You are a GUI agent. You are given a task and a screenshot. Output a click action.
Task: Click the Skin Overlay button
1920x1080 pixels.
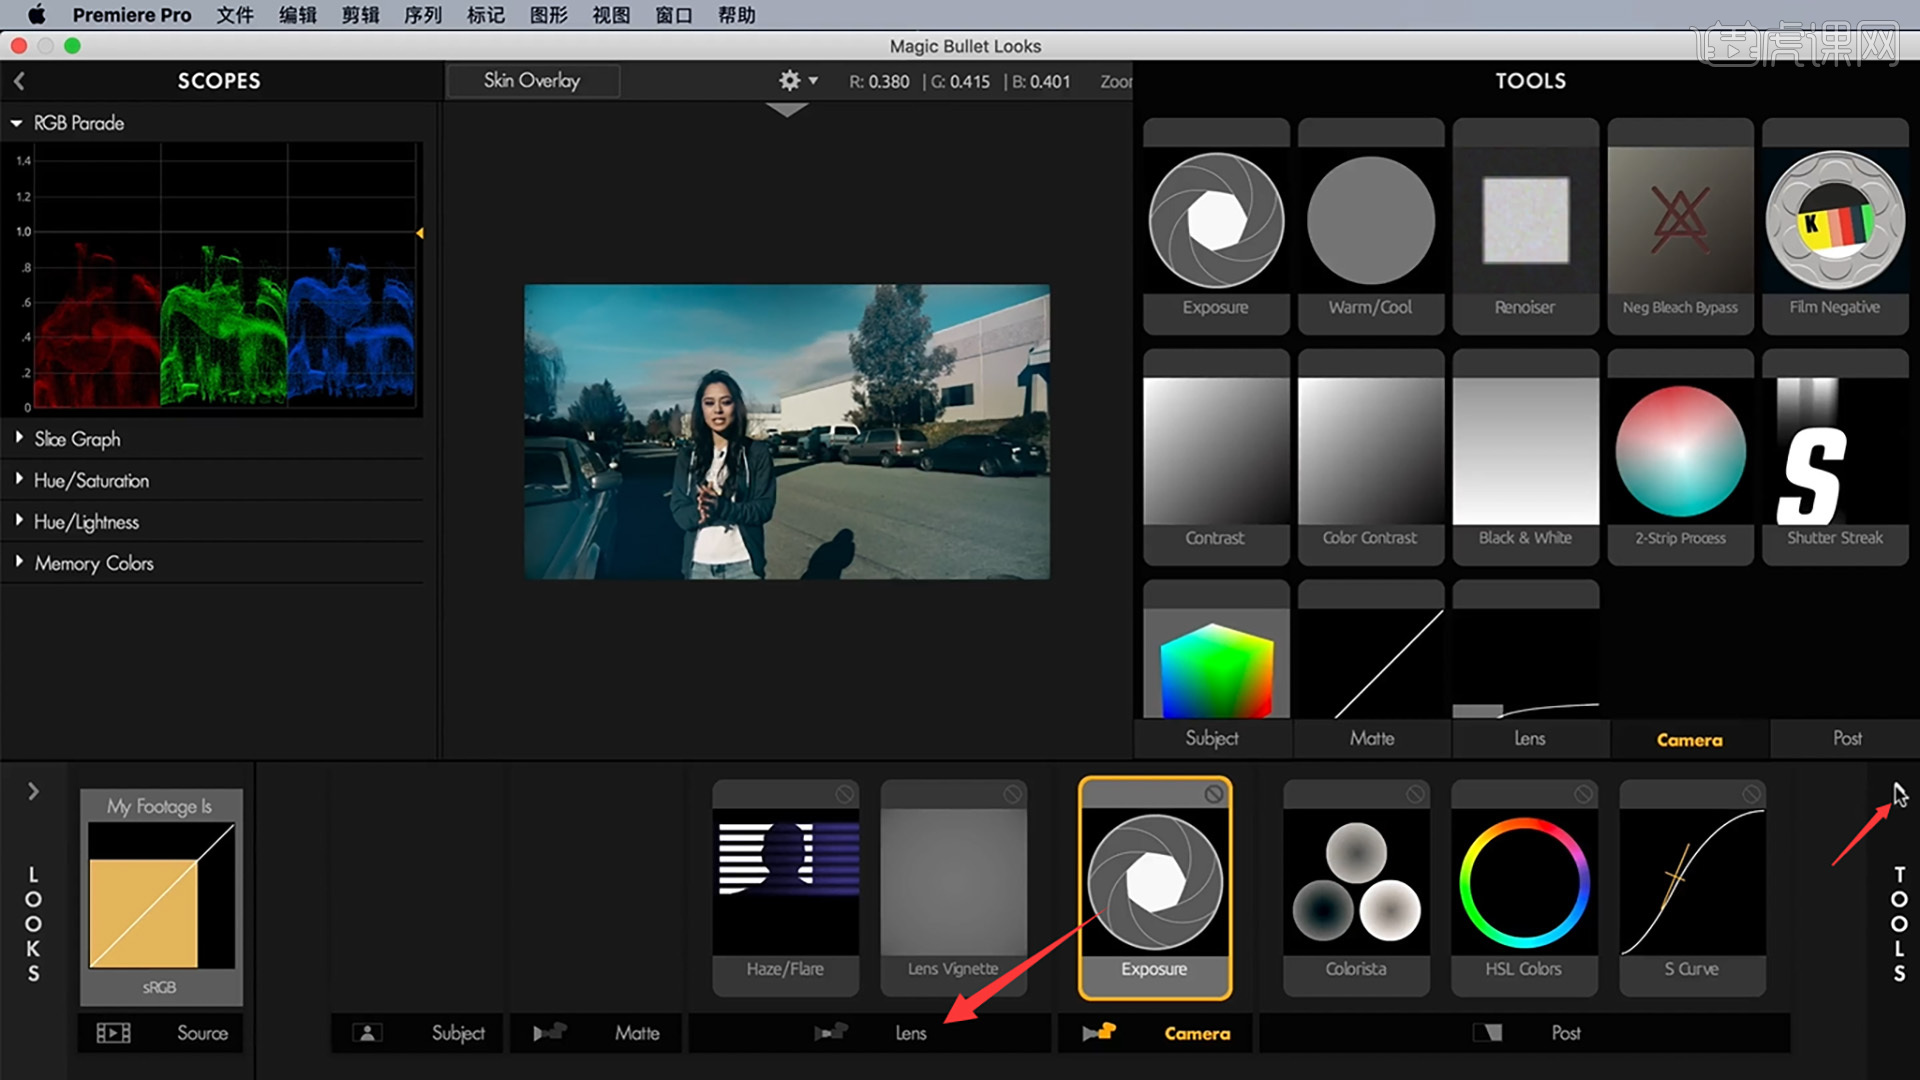pos(532,80)
